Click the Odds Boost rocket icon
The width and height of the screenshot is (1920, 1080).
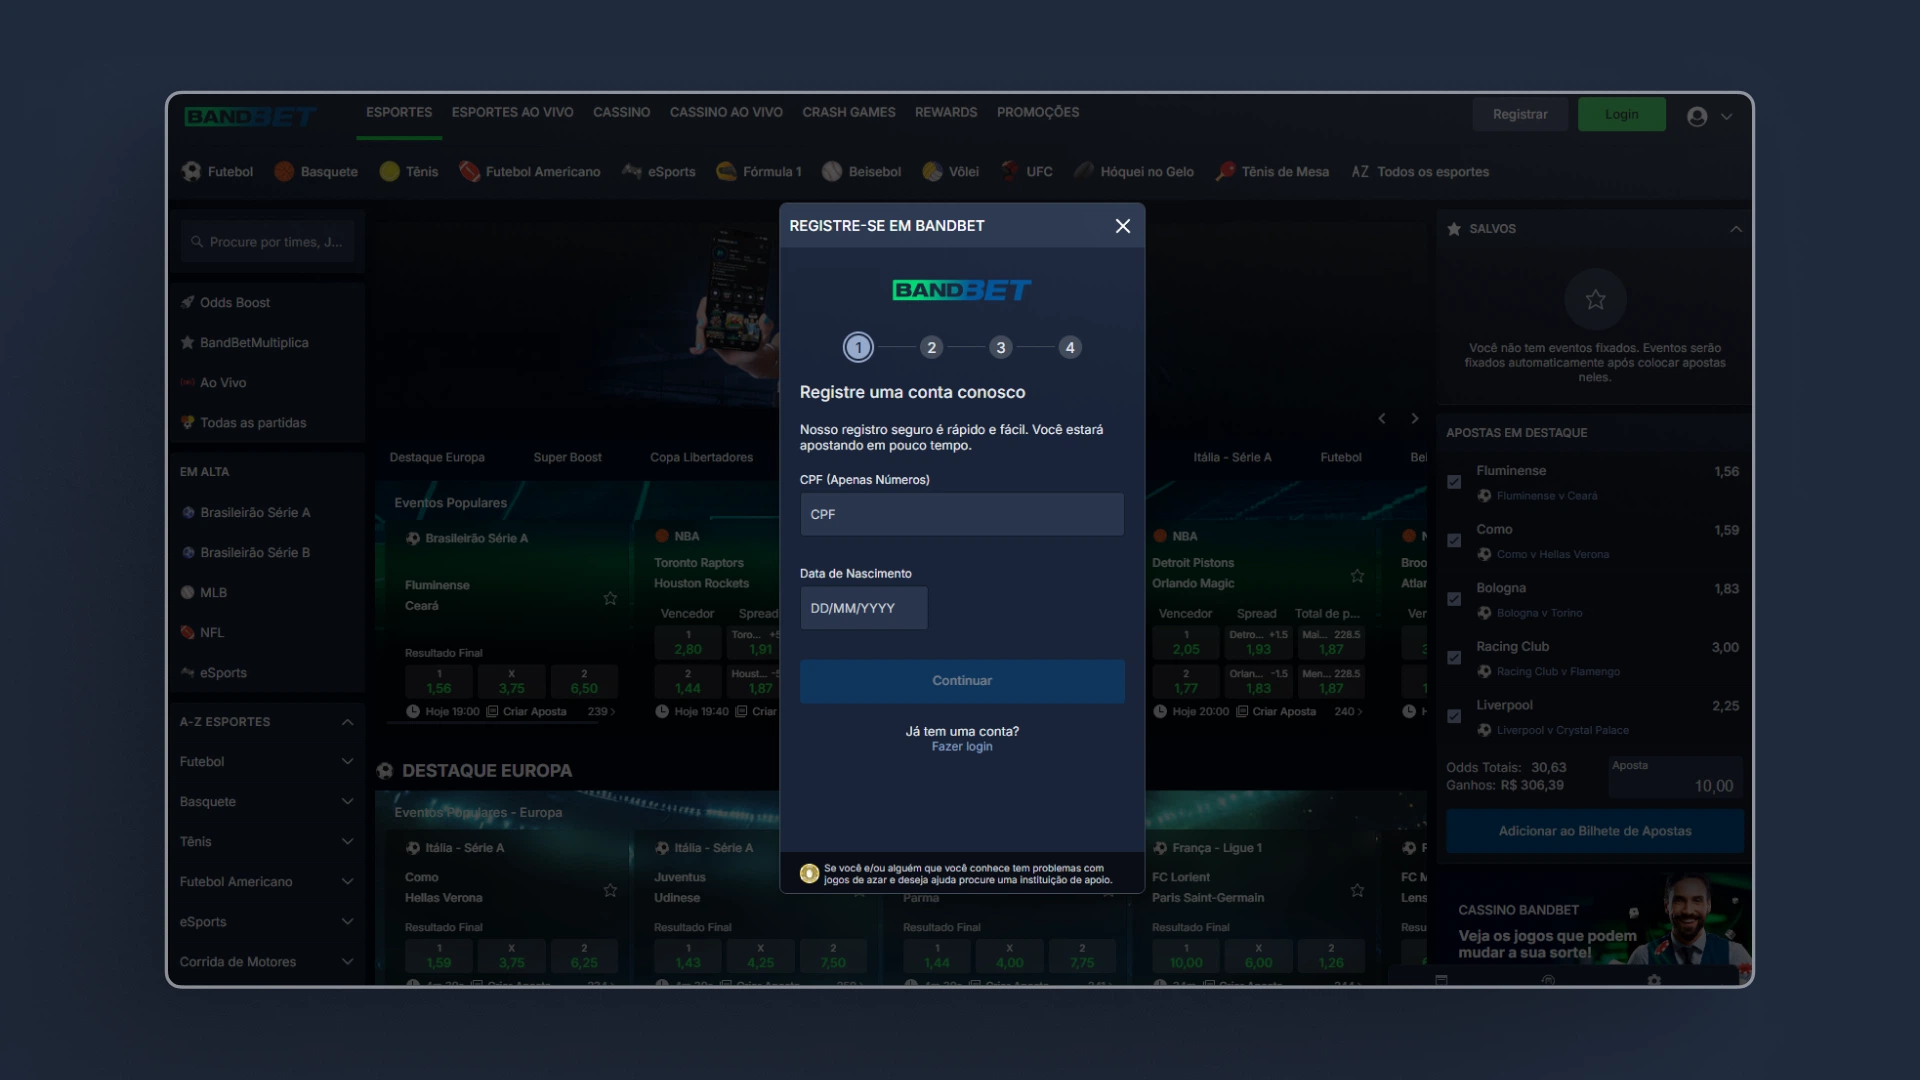(187, 302)
